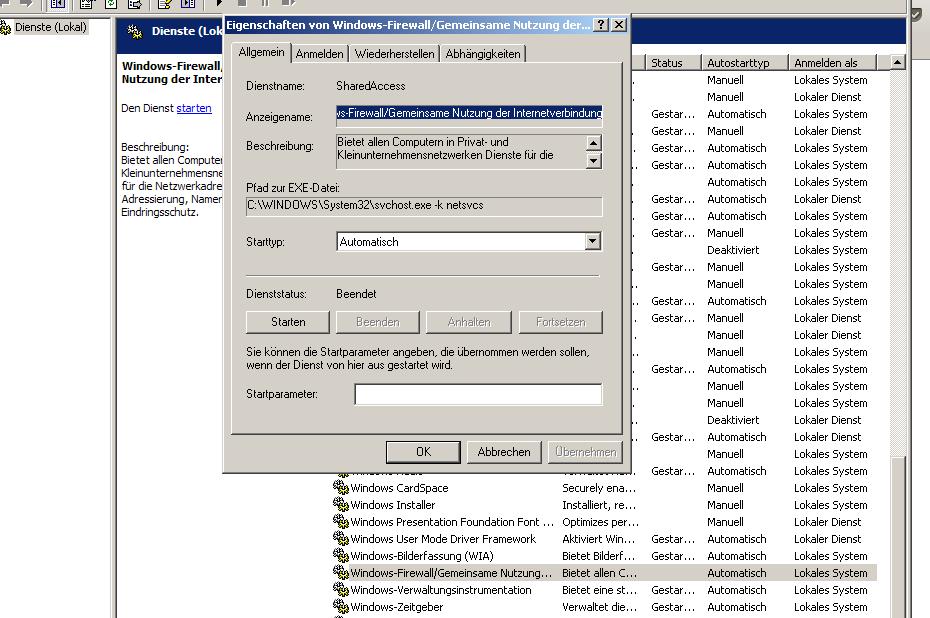This screenshot has height=618, width=930.
Task: Click 'Bietet Bilderf…' description cell
Action: pyautogui.click(x=598, y=556)
